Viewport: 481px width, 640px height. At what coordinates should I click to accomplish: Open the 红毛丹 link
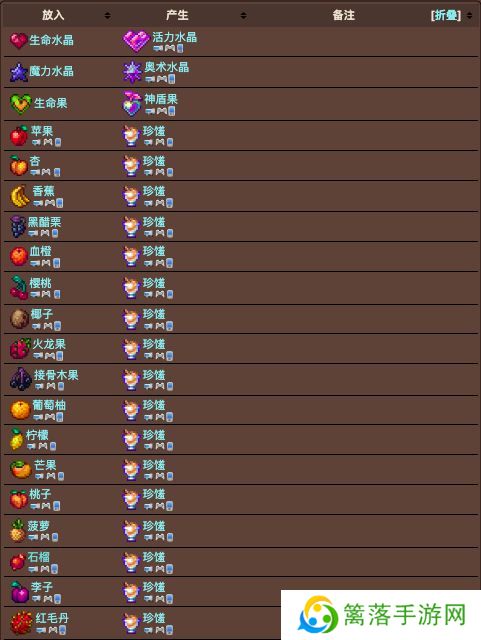[52, 618]
